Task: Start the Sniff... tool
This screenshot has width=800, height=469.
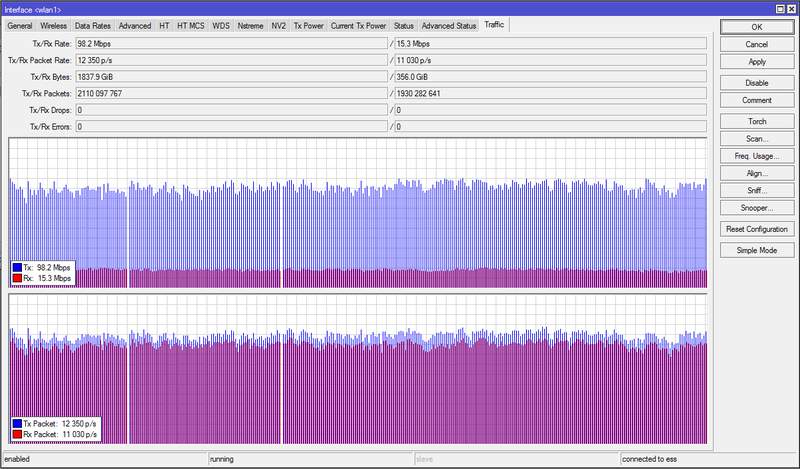Action: click(757, 190)
